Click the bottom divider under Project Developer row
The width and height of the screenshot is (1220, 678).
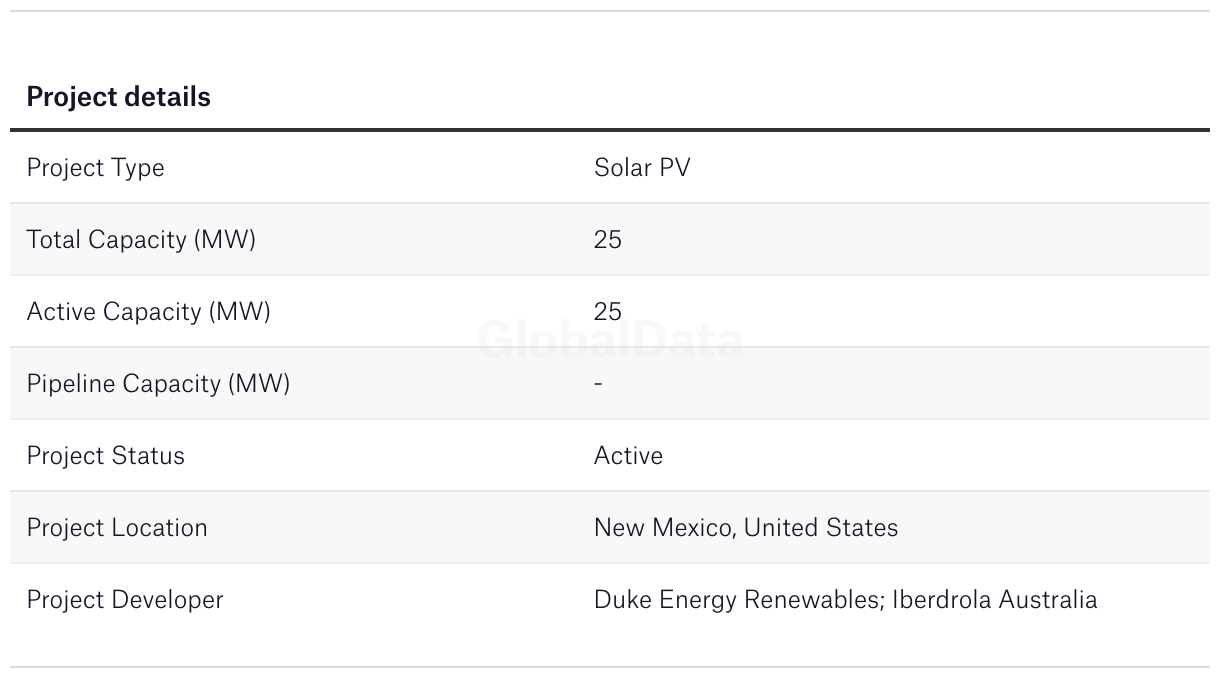(x=610, y=667)
